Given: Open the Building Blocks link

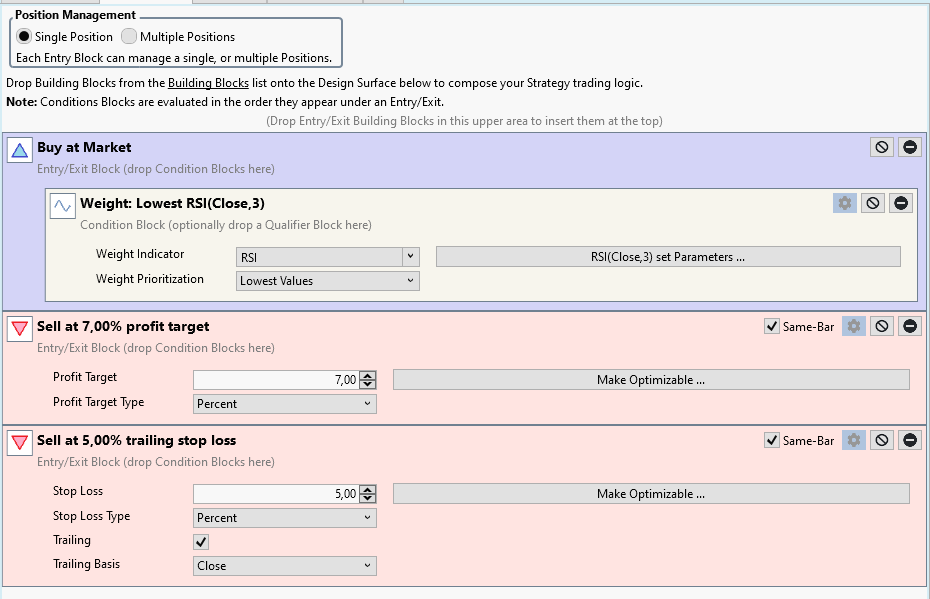Looking at the screenshot, I should [x=208, y=83].
